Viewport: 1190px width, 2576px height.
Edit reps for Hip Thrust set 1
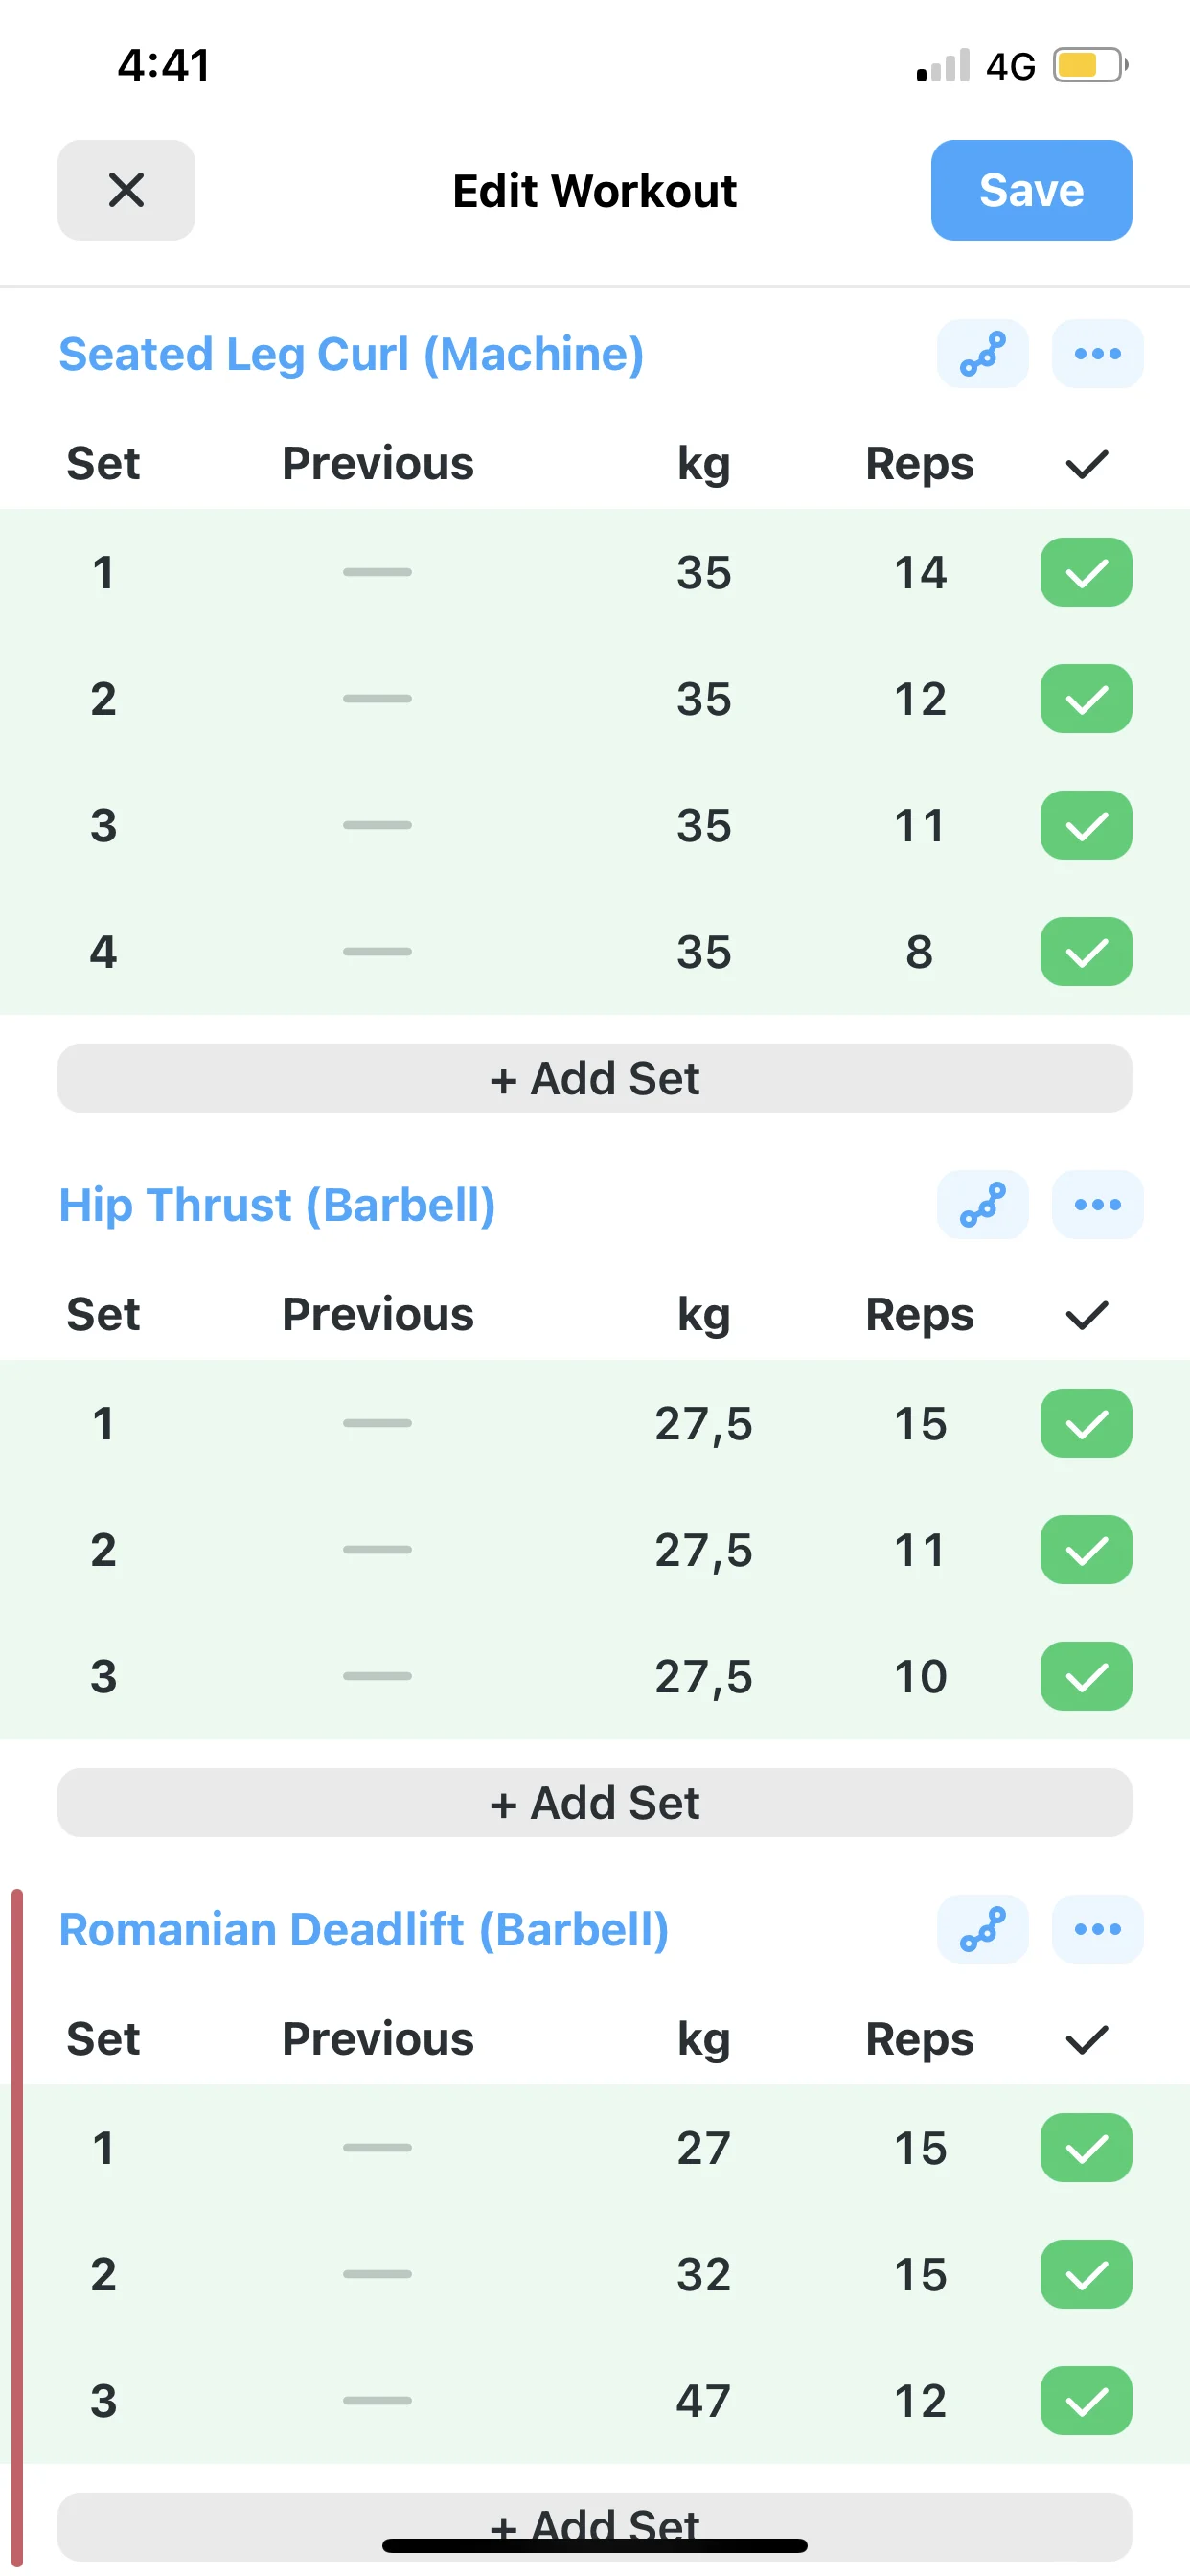click(x=919, y=1424)
